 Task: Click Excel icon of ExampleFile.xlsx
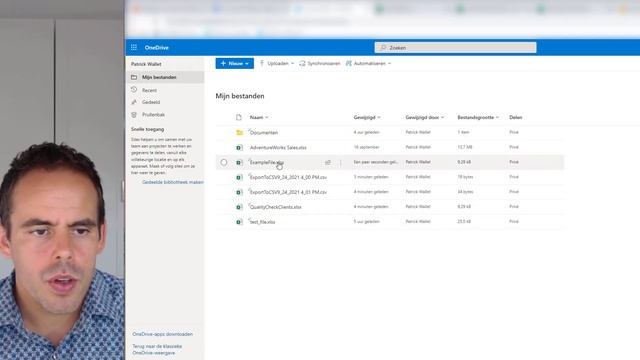pos(240,162)
